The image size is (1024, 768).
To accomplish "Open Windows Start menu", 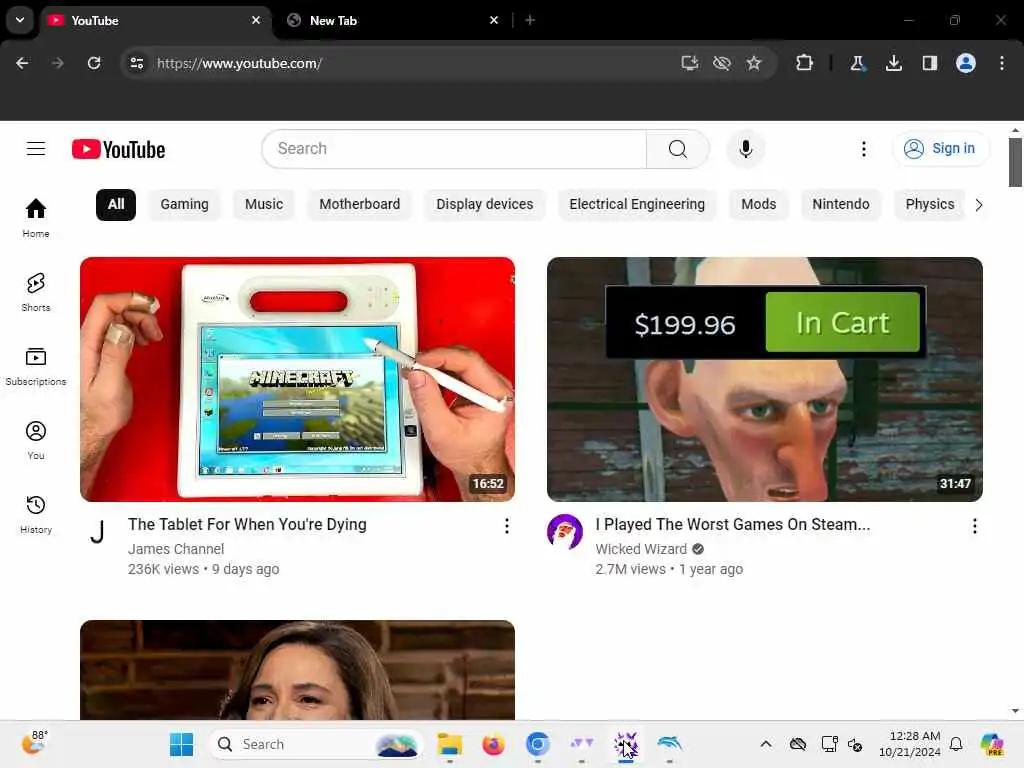I will coord(181,744).
